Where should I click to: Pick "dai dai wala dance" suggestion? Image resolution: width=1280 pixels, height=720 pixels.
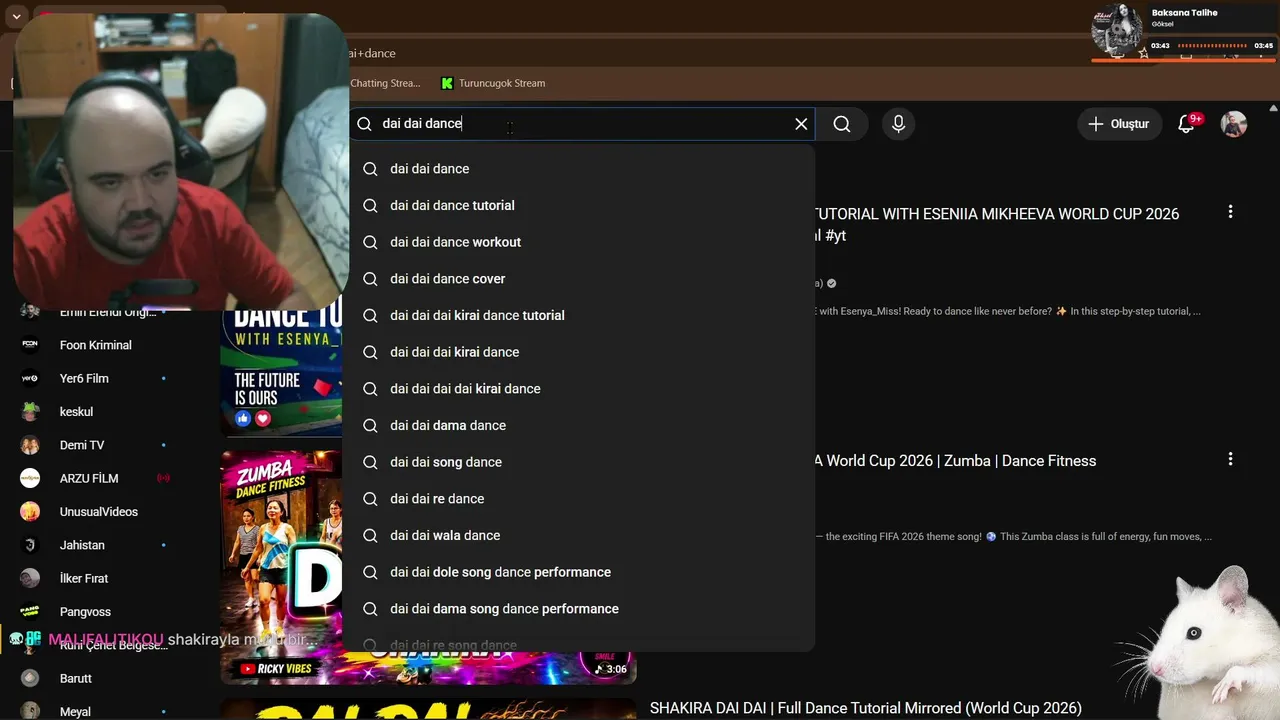(x=579, y=535)
